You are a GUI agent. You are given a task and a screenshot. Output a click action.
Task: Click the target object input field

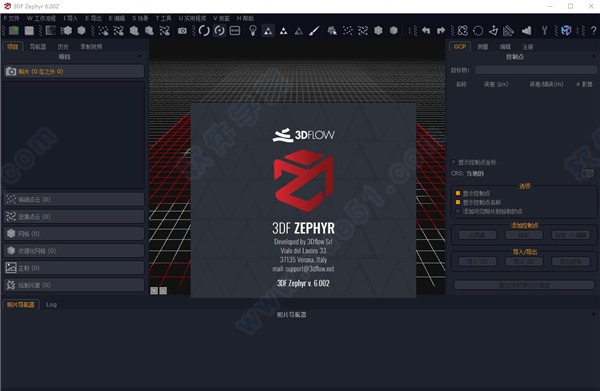click(x=536, y=70)
